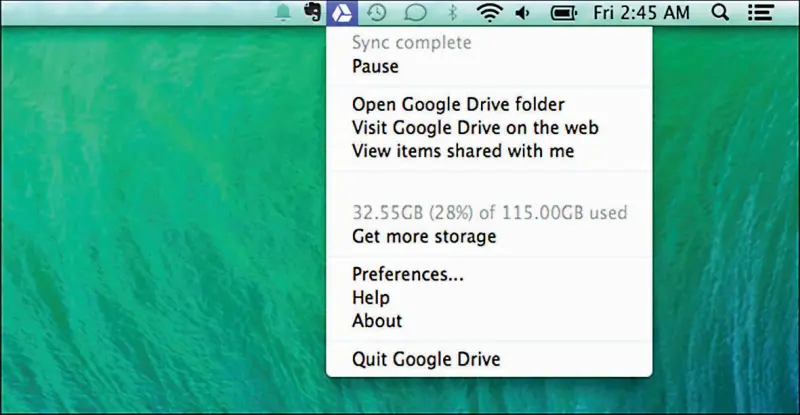Choose Visit Google Drive on the web
Image resolution: width=800 pixels, height=415 pixels.
[x=475, y=128]
